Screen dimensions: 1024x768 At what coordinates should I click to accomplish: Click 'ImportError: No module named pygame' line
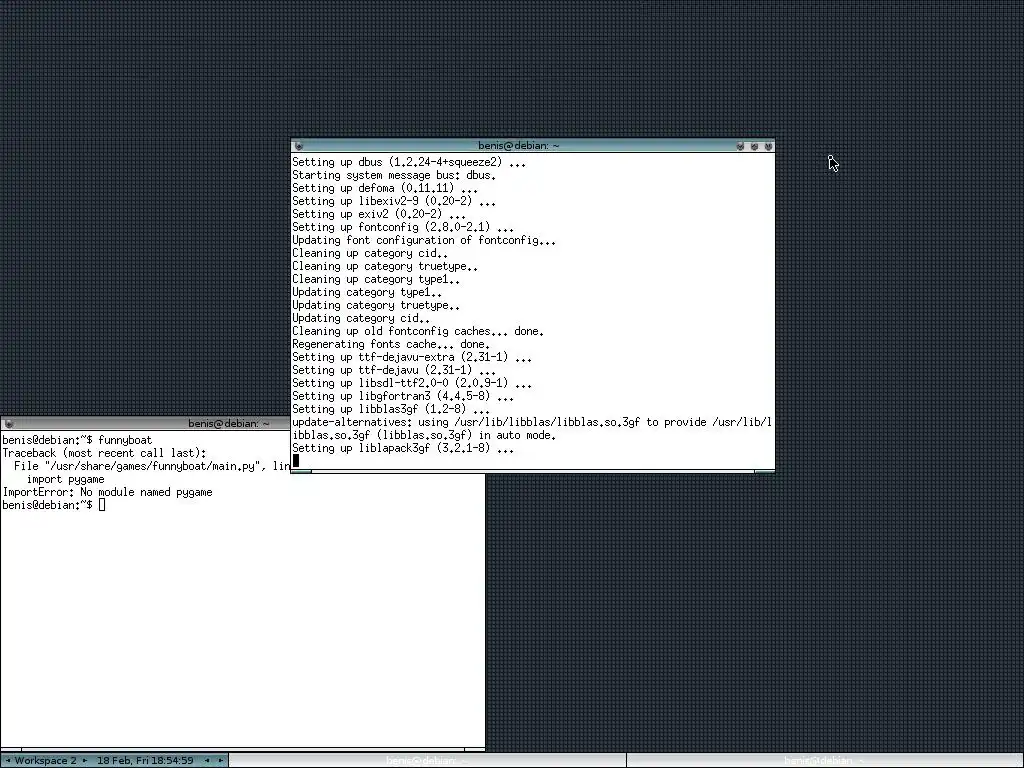coord(108,492)
